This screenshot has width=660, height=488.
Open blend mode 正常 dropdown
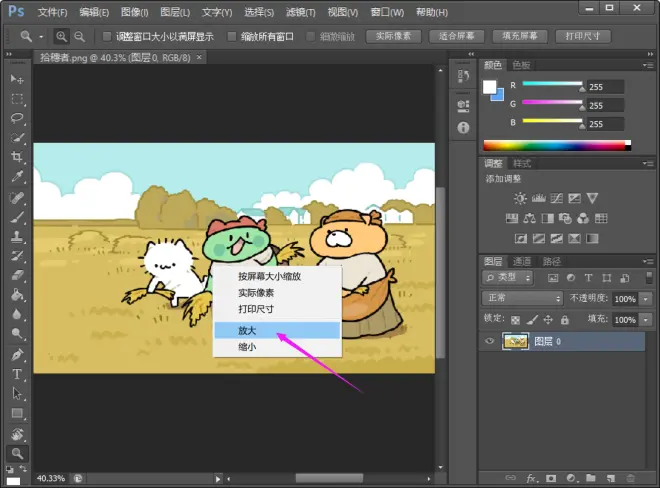pyautogui.click(x=522, y=298)
